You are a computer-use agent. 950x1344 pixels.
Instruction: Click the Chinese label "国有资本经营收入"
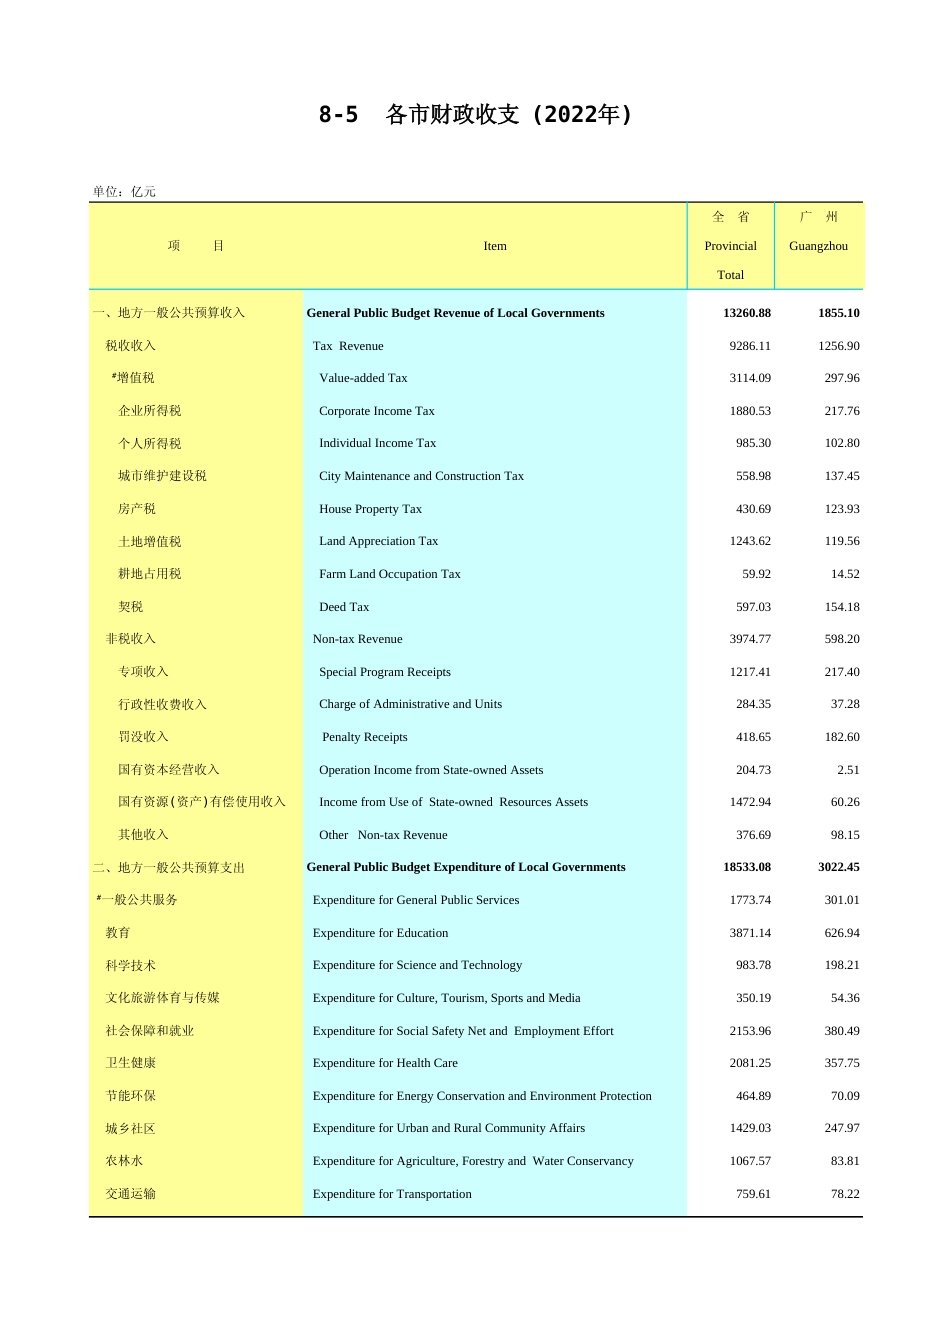(168, 770)
